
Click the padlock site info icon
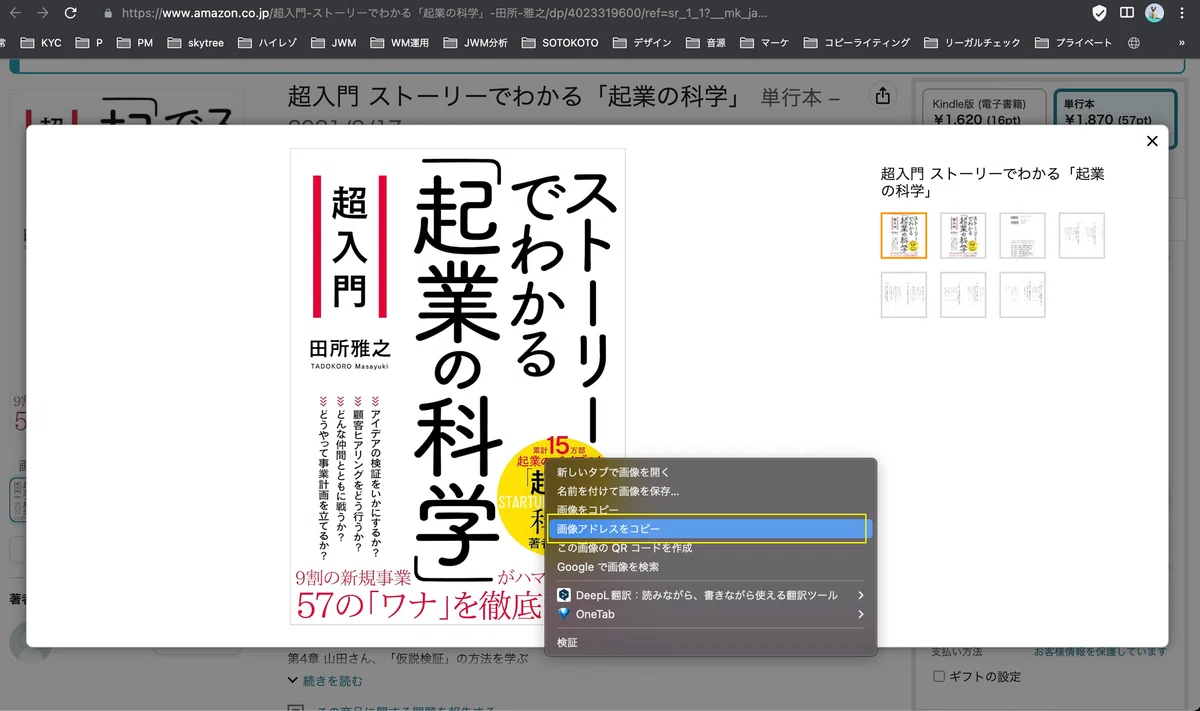click(108, 14)
